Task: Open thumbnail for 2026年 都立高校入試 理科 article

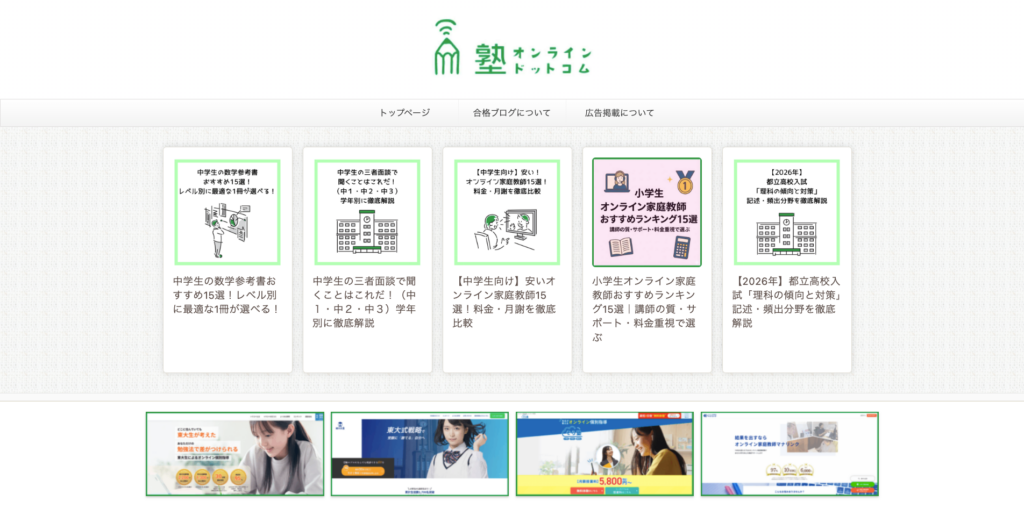Action: pyautogui.click(x=786, y=212)
